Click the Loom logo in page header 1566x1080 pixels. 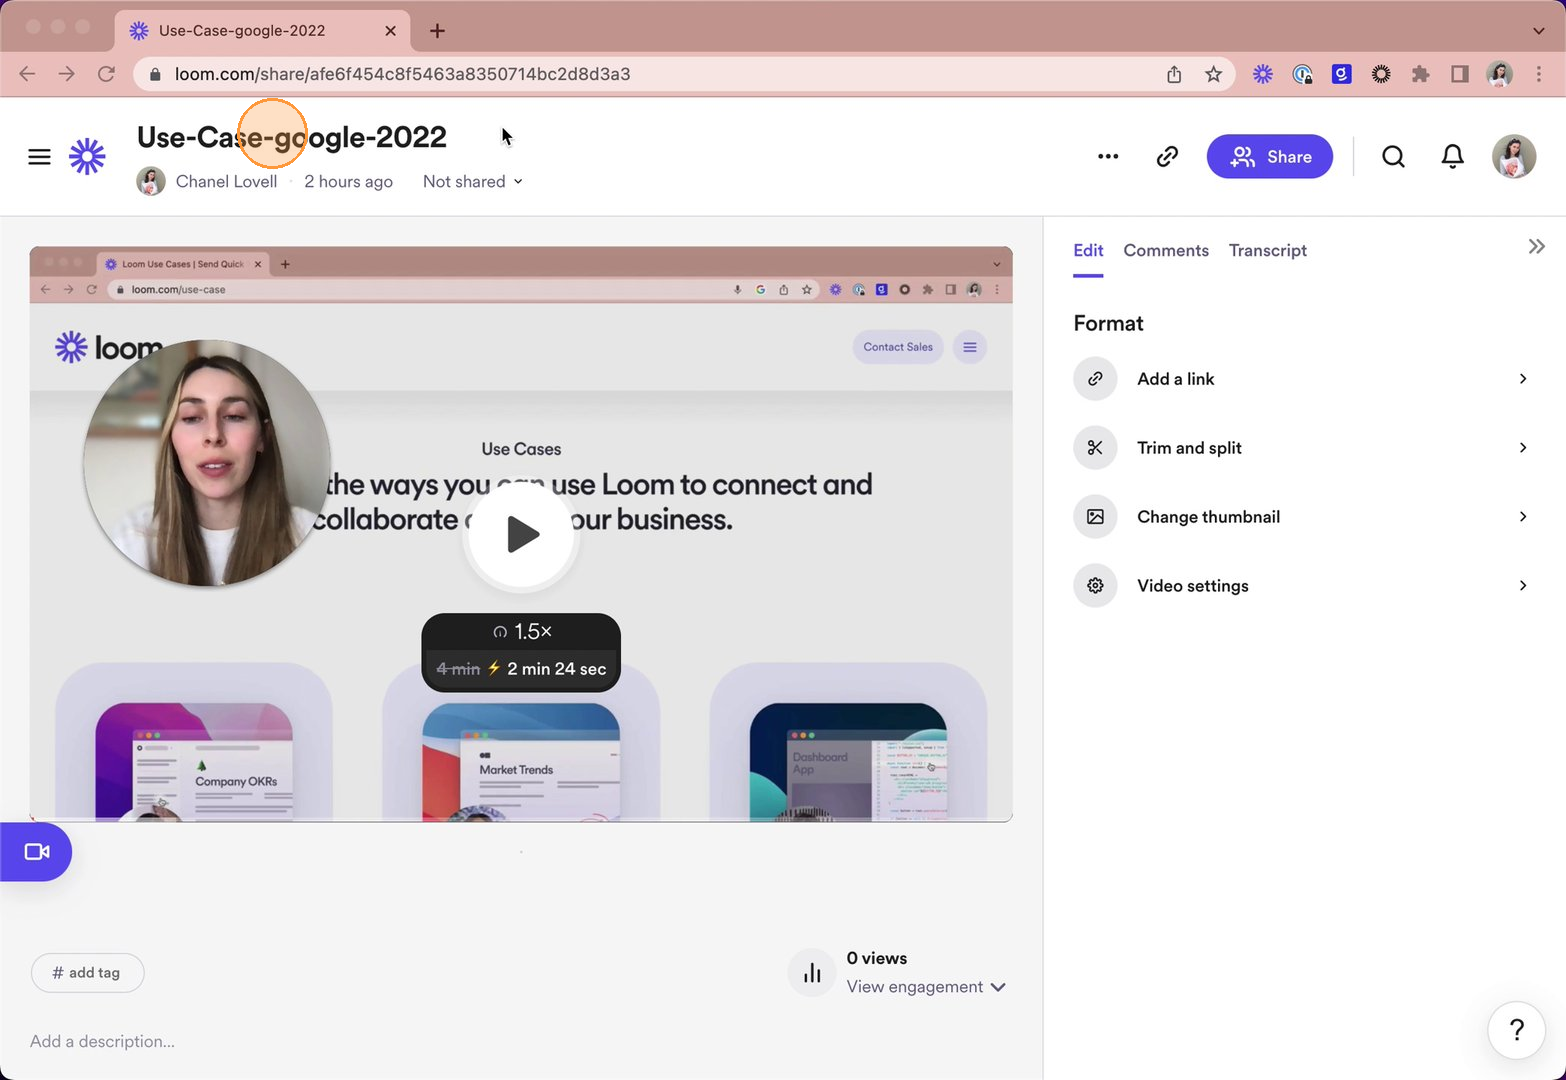[x=87, y=156]
